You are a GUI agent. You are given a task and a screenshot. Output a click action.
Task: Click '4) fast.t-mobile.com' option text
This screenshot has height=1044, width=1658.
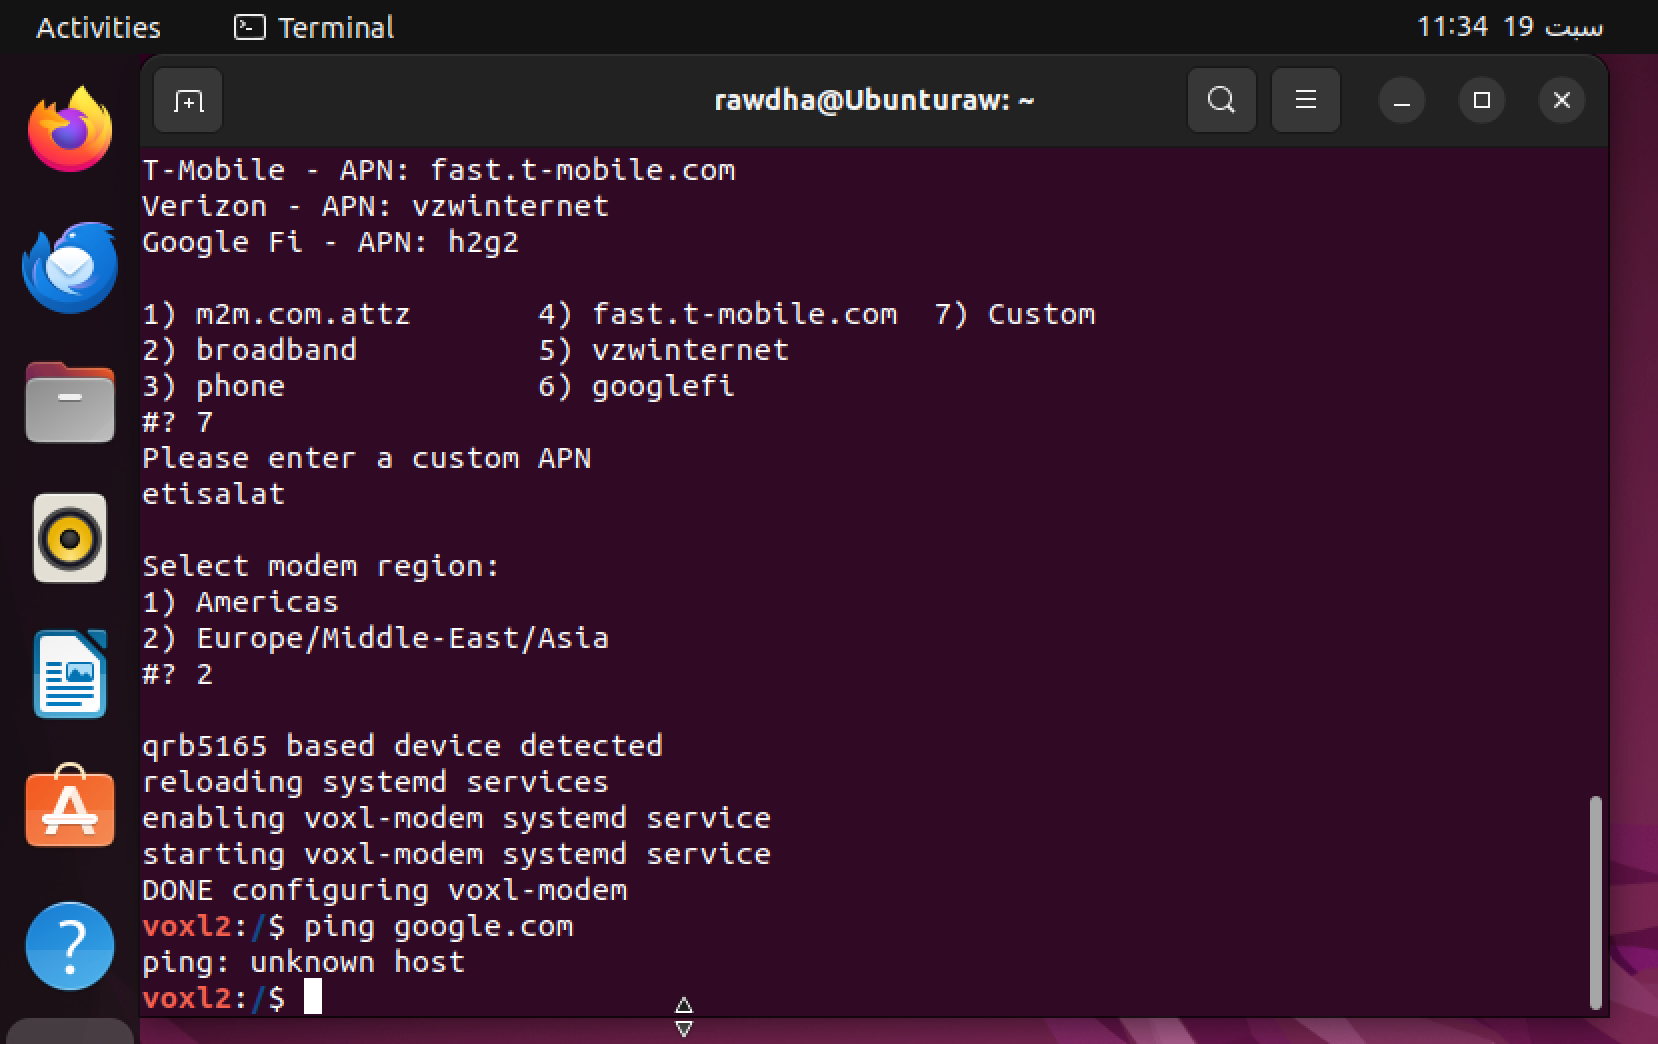click(x=717, y=314)
